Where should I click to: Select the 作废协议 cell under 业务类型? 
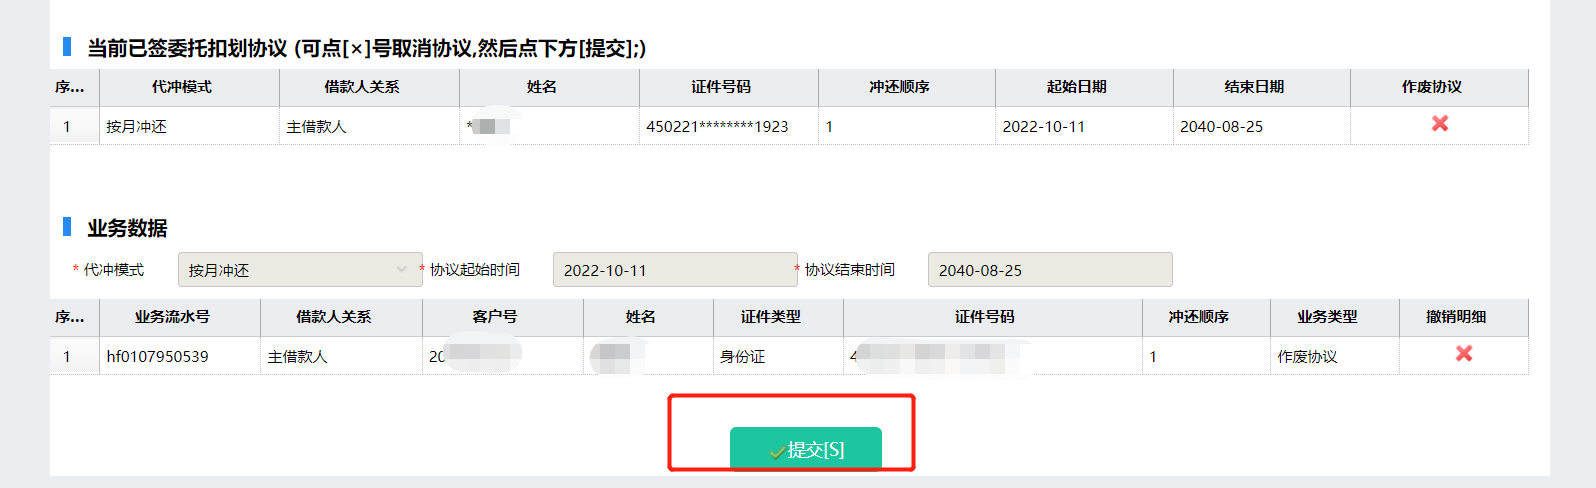1307,357
